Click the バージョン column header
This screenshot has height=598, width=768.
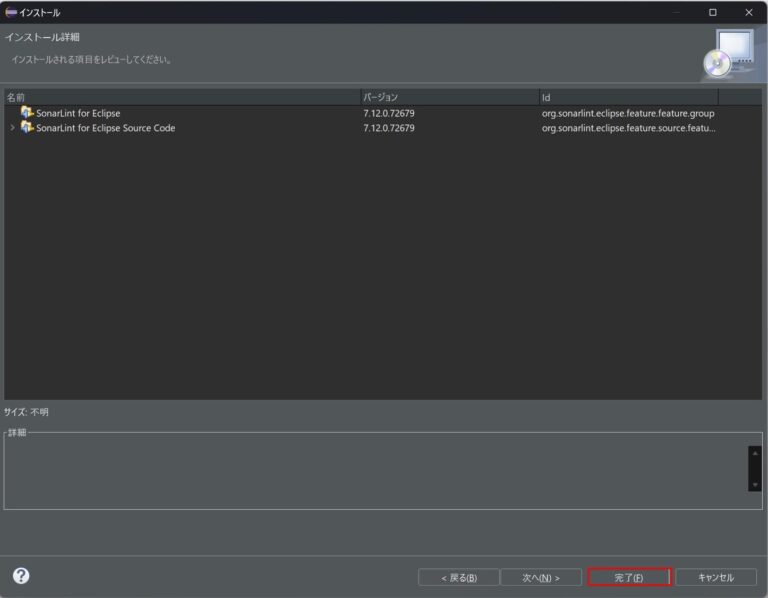click(448, 97)
